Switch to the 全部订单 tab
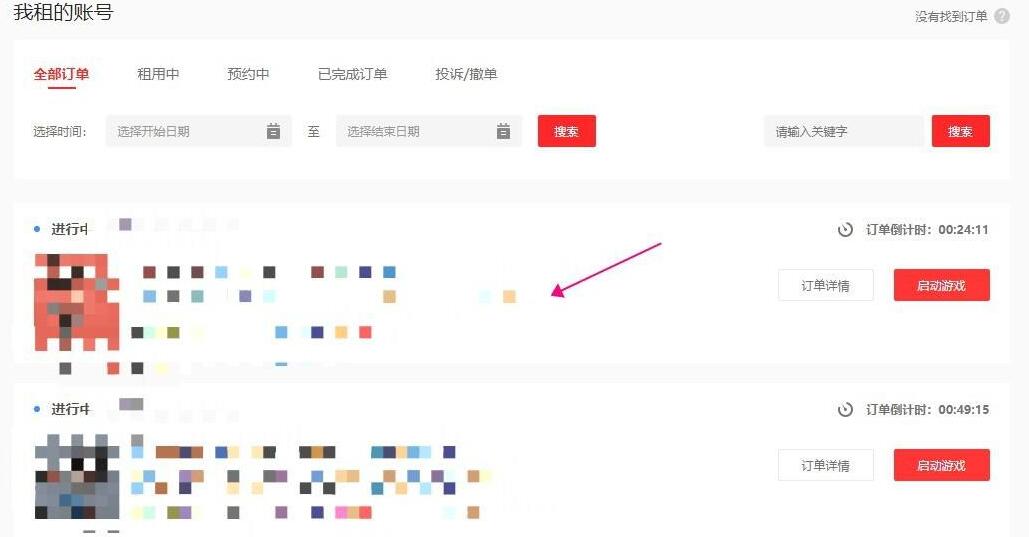This screenshot has width=1029, height=537. [61, 74]
